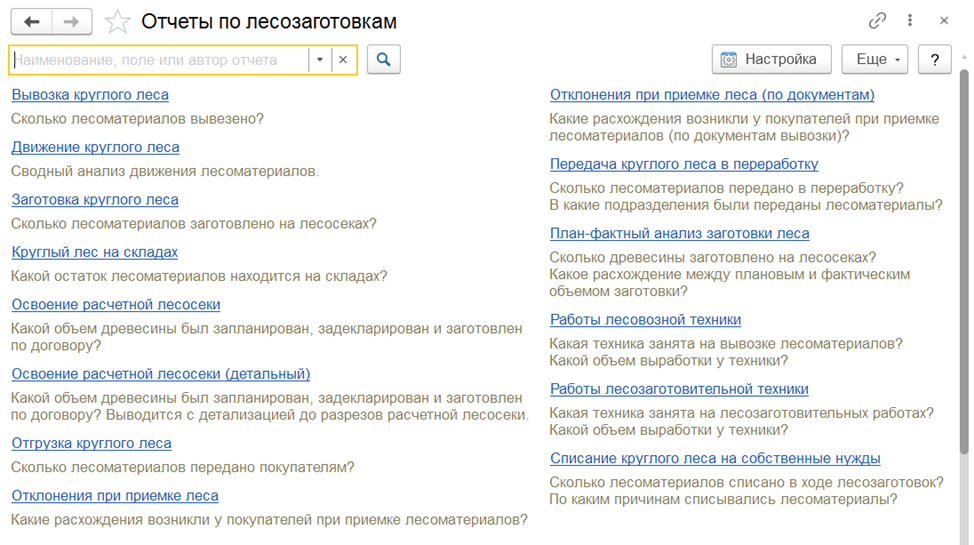Add page to favorites with star icon
The width and height of the screenshot is (974, 545).
tap(117, 22)
